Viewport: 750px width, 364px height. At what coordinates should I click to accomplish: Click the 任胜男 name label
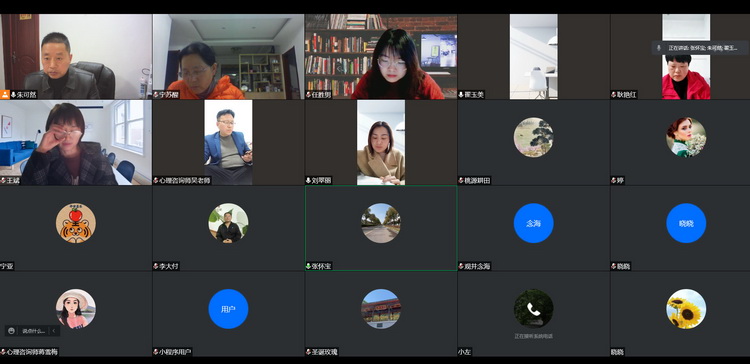[x=321, y=95]
